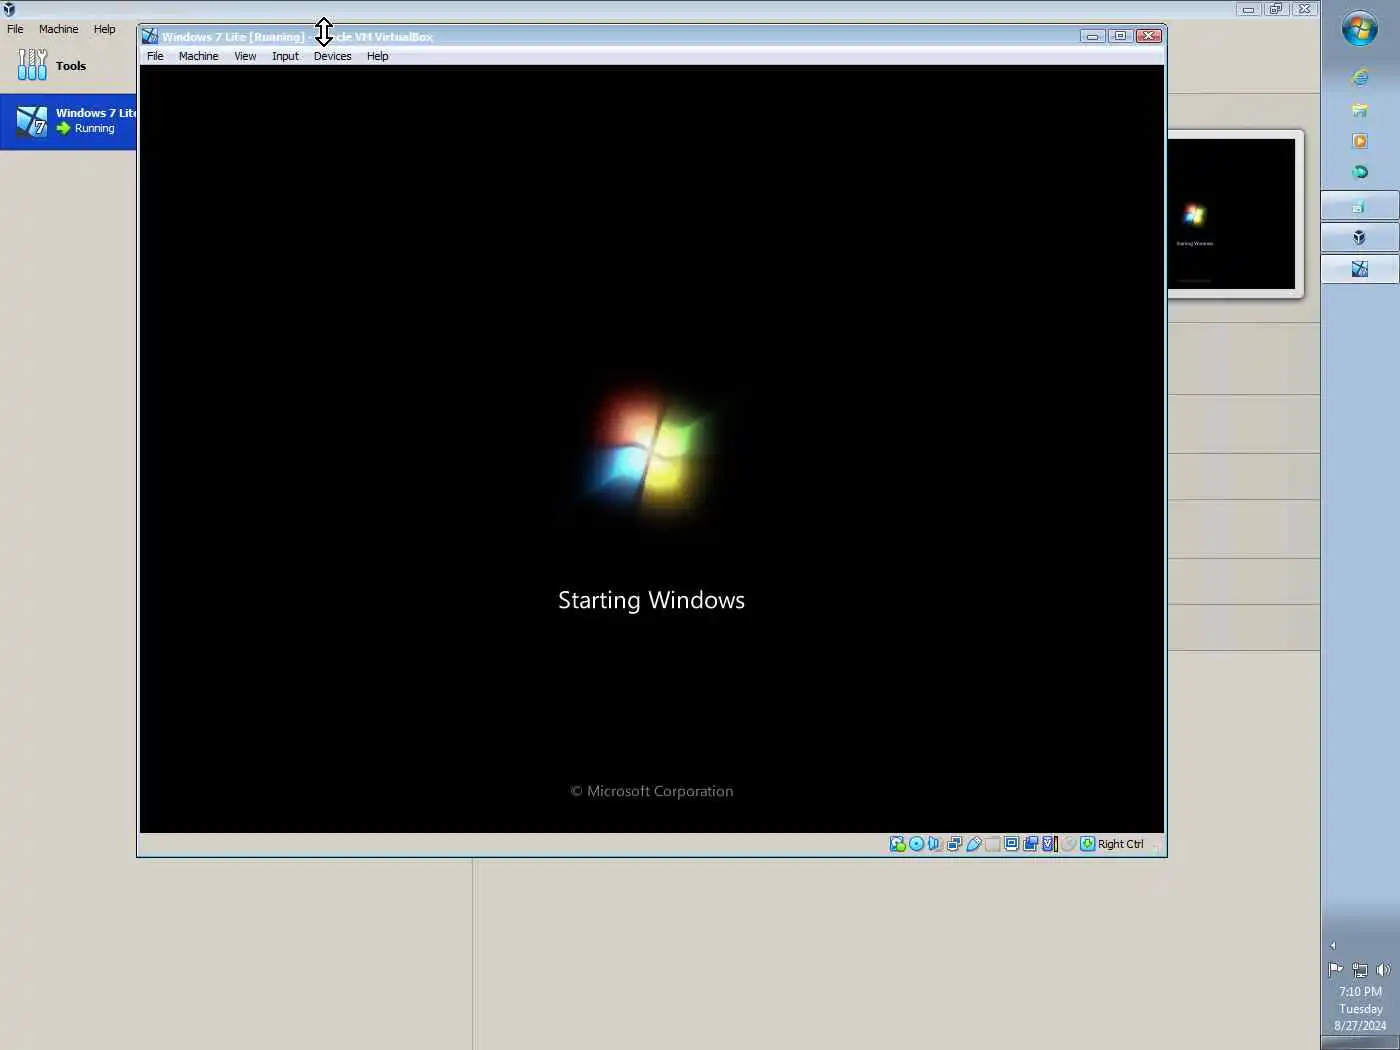1400x1050 pixels.
Task: Click the VM preview thumbnail in Manager
Action: click(x=1231, y=214)
